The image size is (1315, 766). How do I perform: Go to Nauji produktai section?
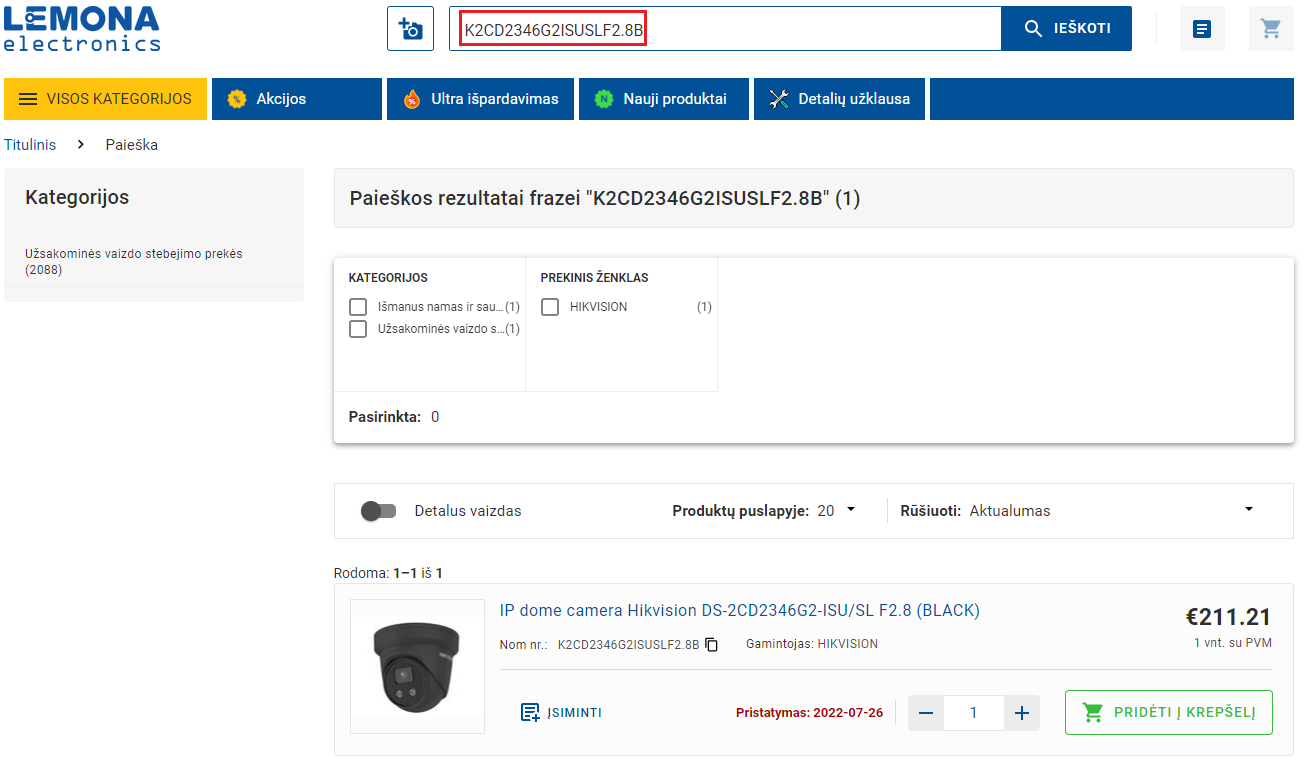(663, 99)
